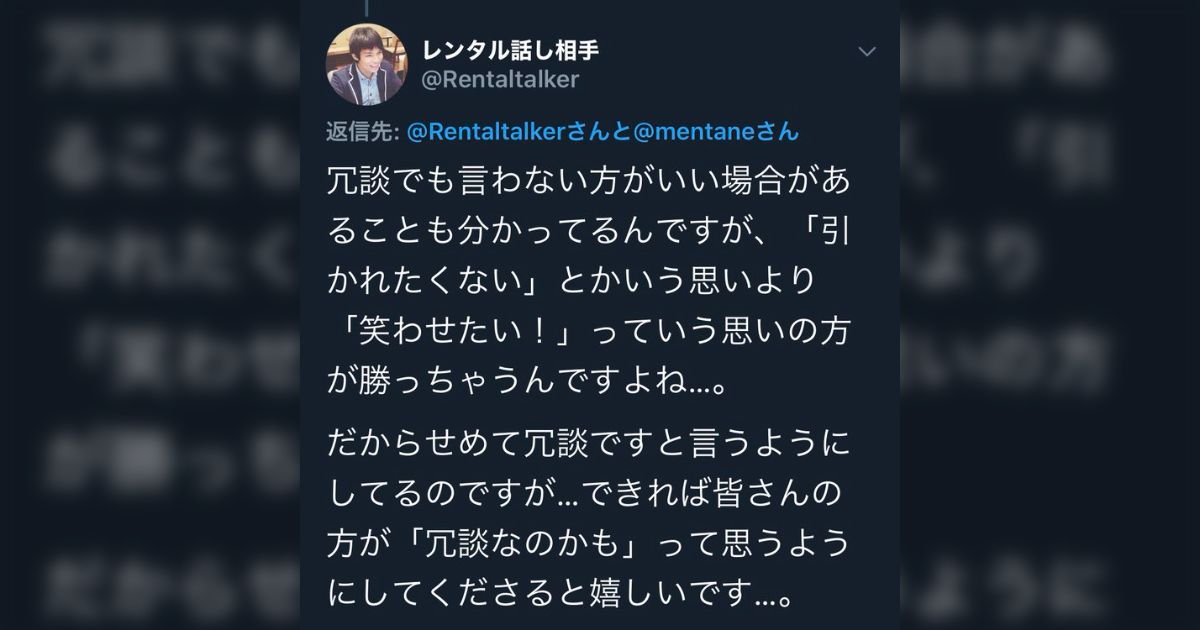Open the @mentaneさん mention link
The image size is (1200, 630).
click(716, 132)
